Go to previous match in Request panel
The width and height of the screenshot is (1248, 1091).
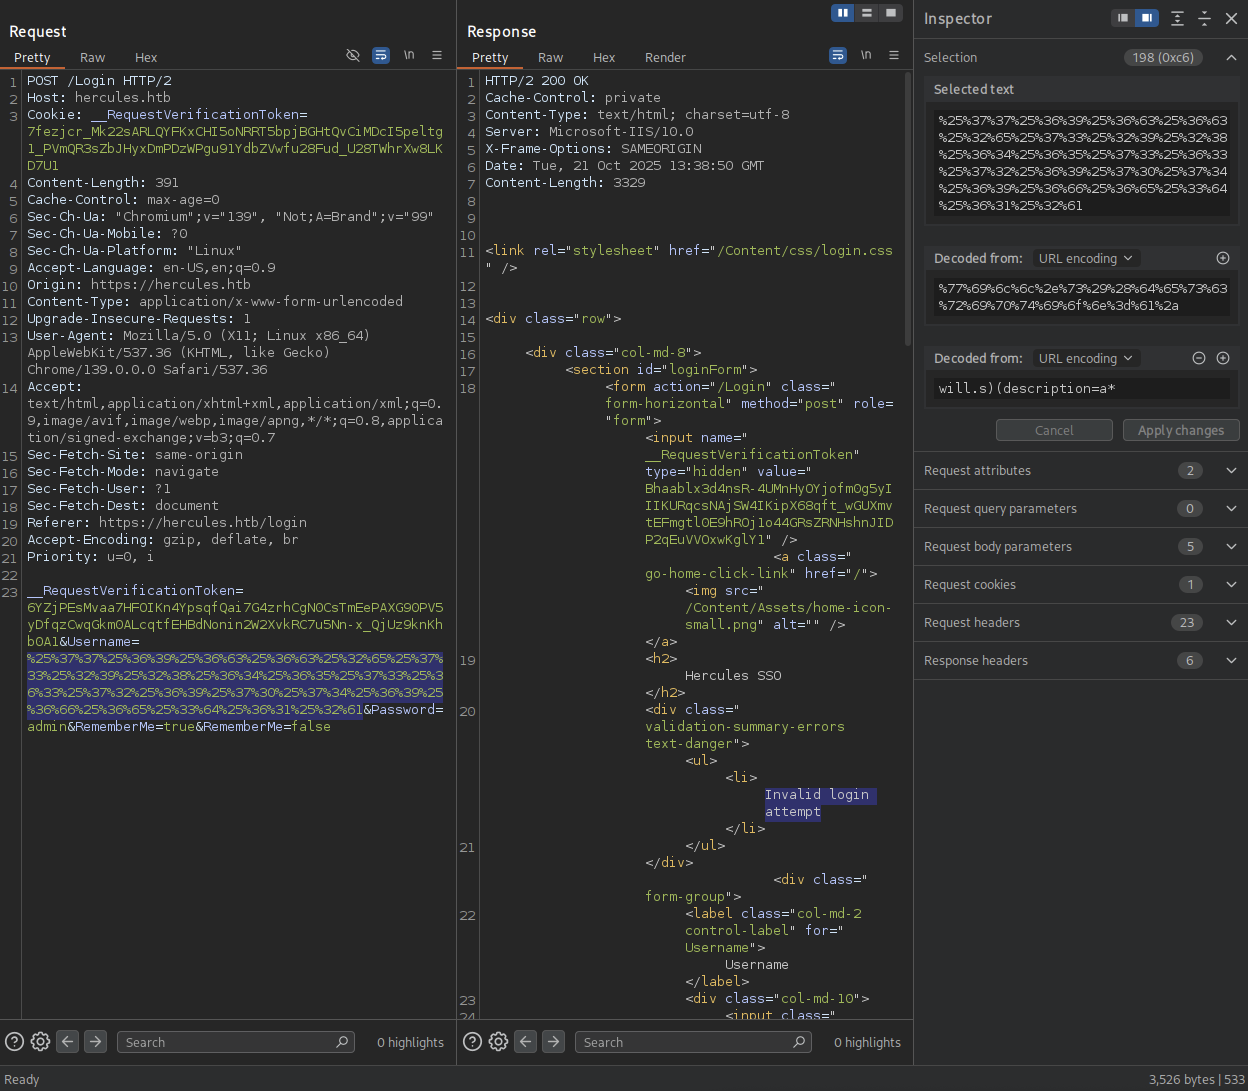pyautogui.click(x=67, y=1042)
